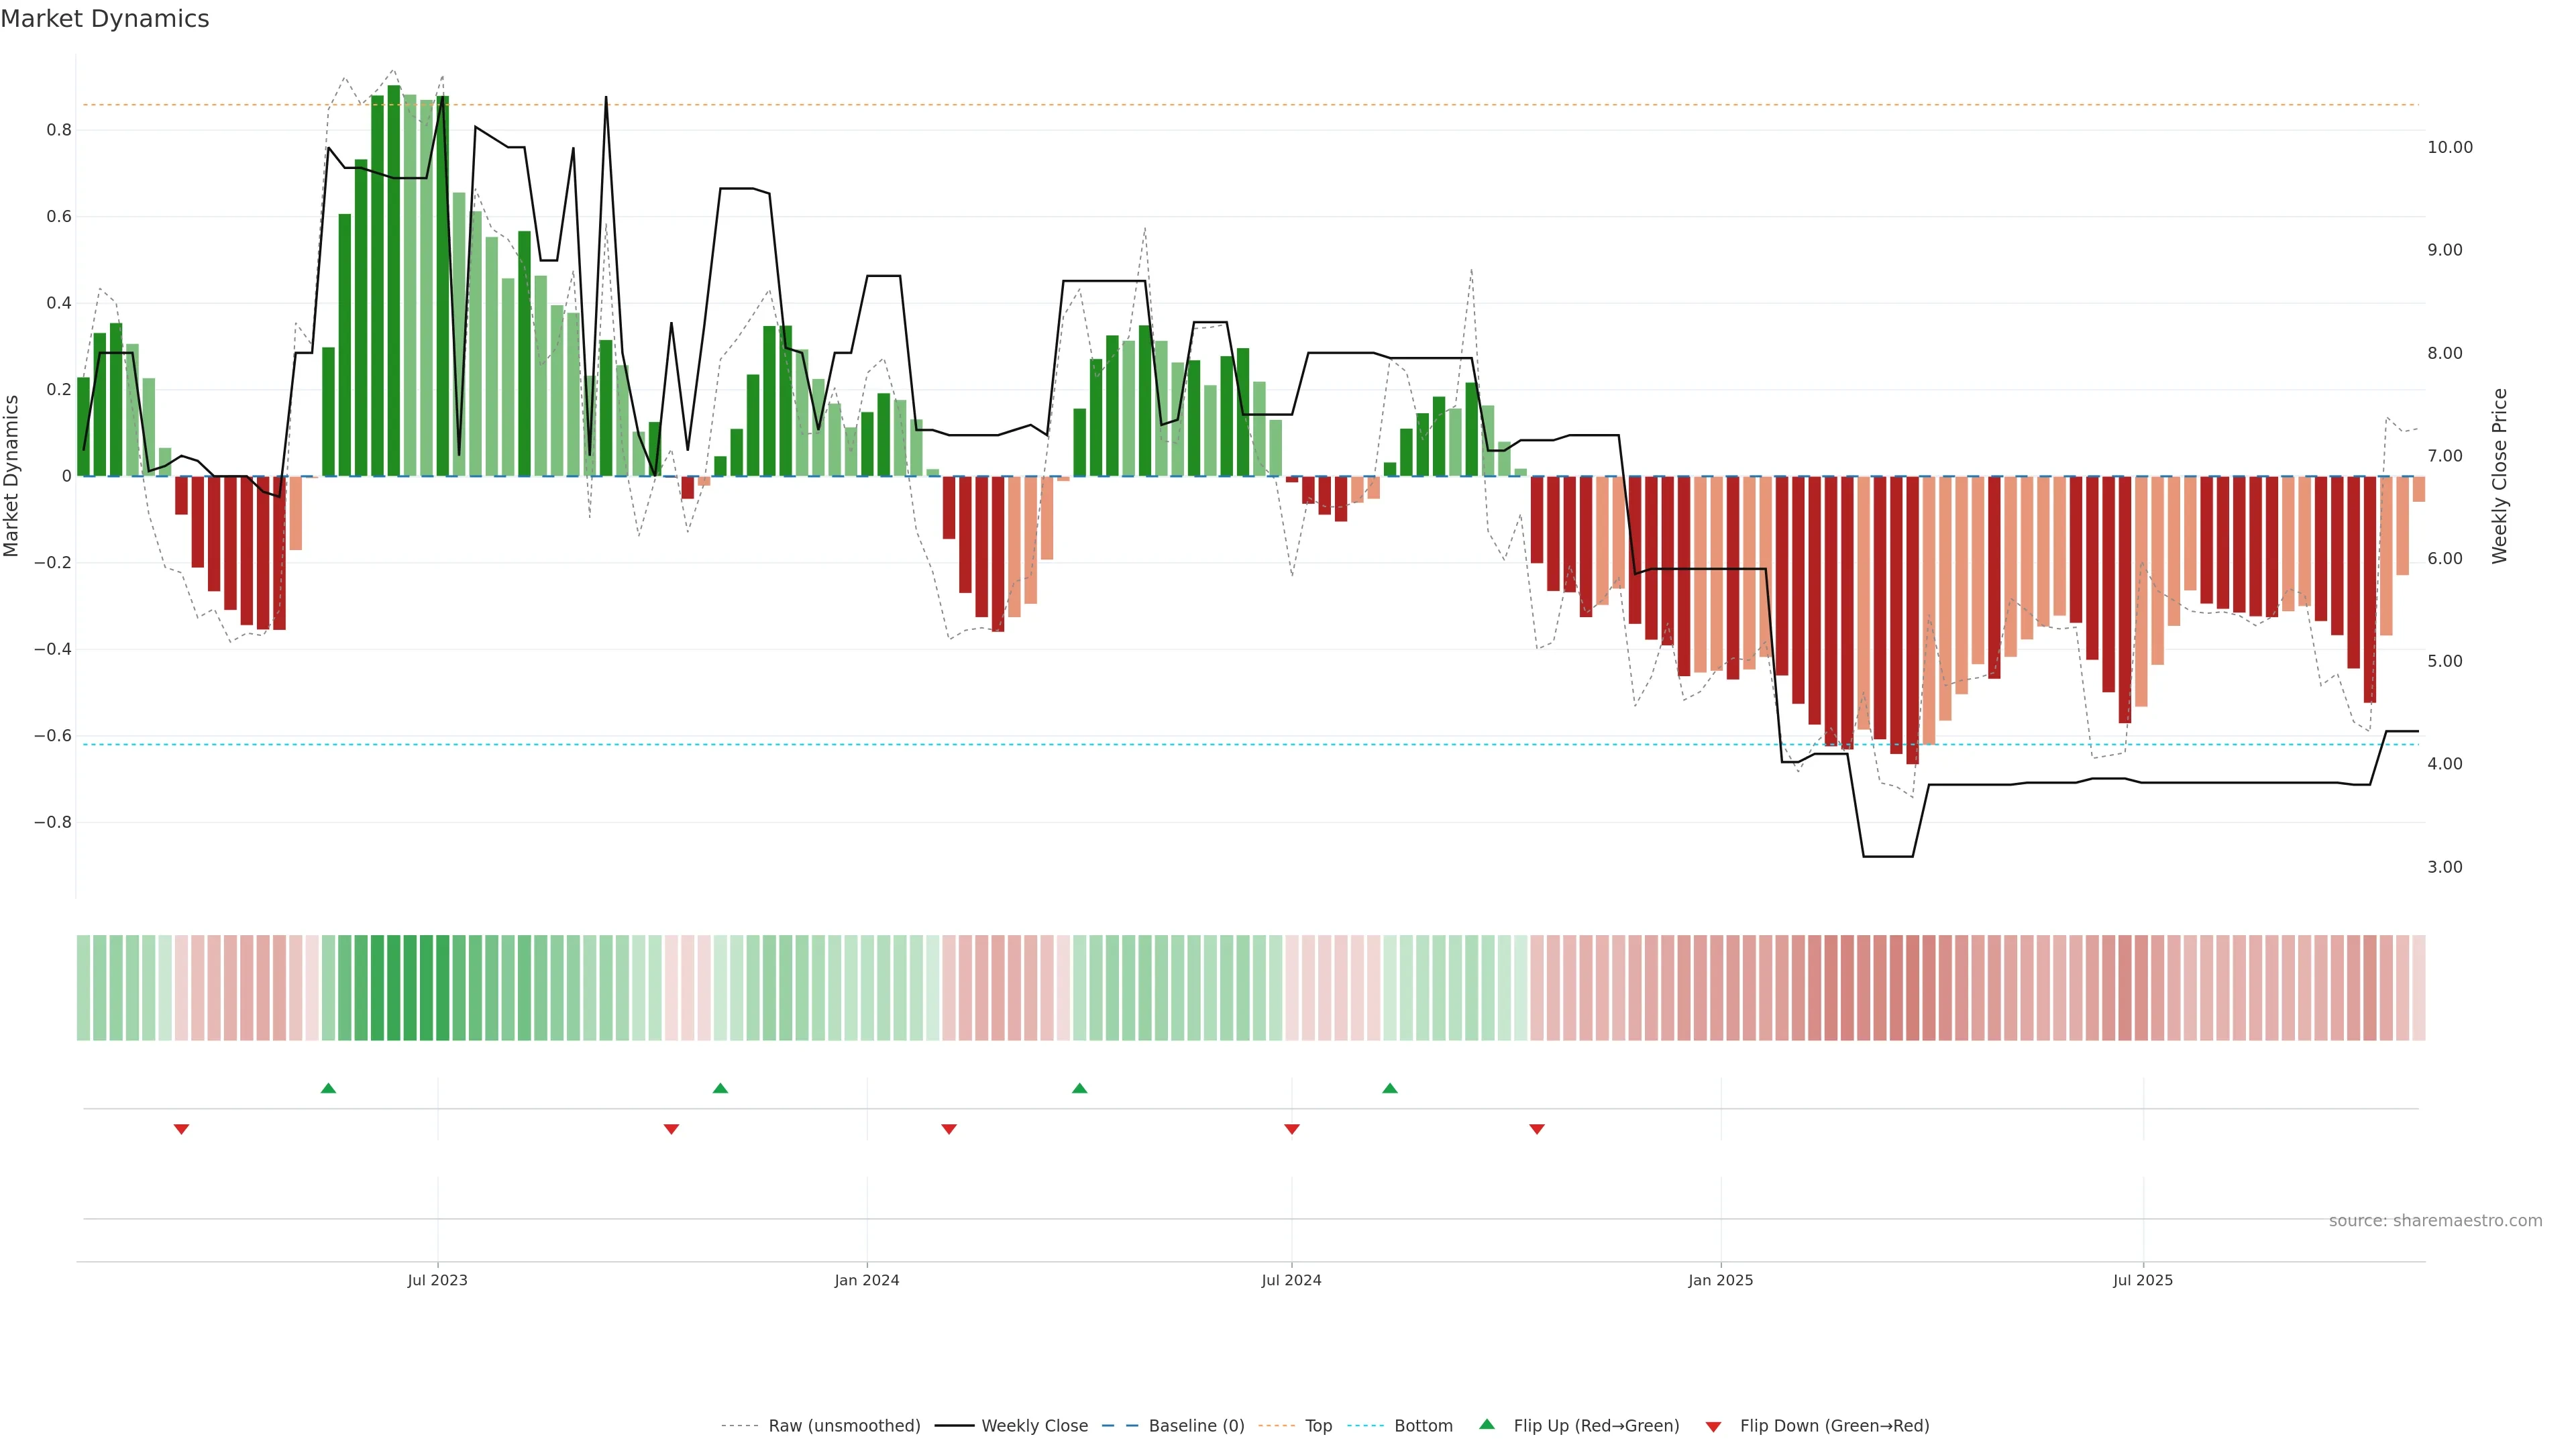Click the green Flip Up triangle in legend
This screenshot has height=1449, width=2576.
1487,1424
